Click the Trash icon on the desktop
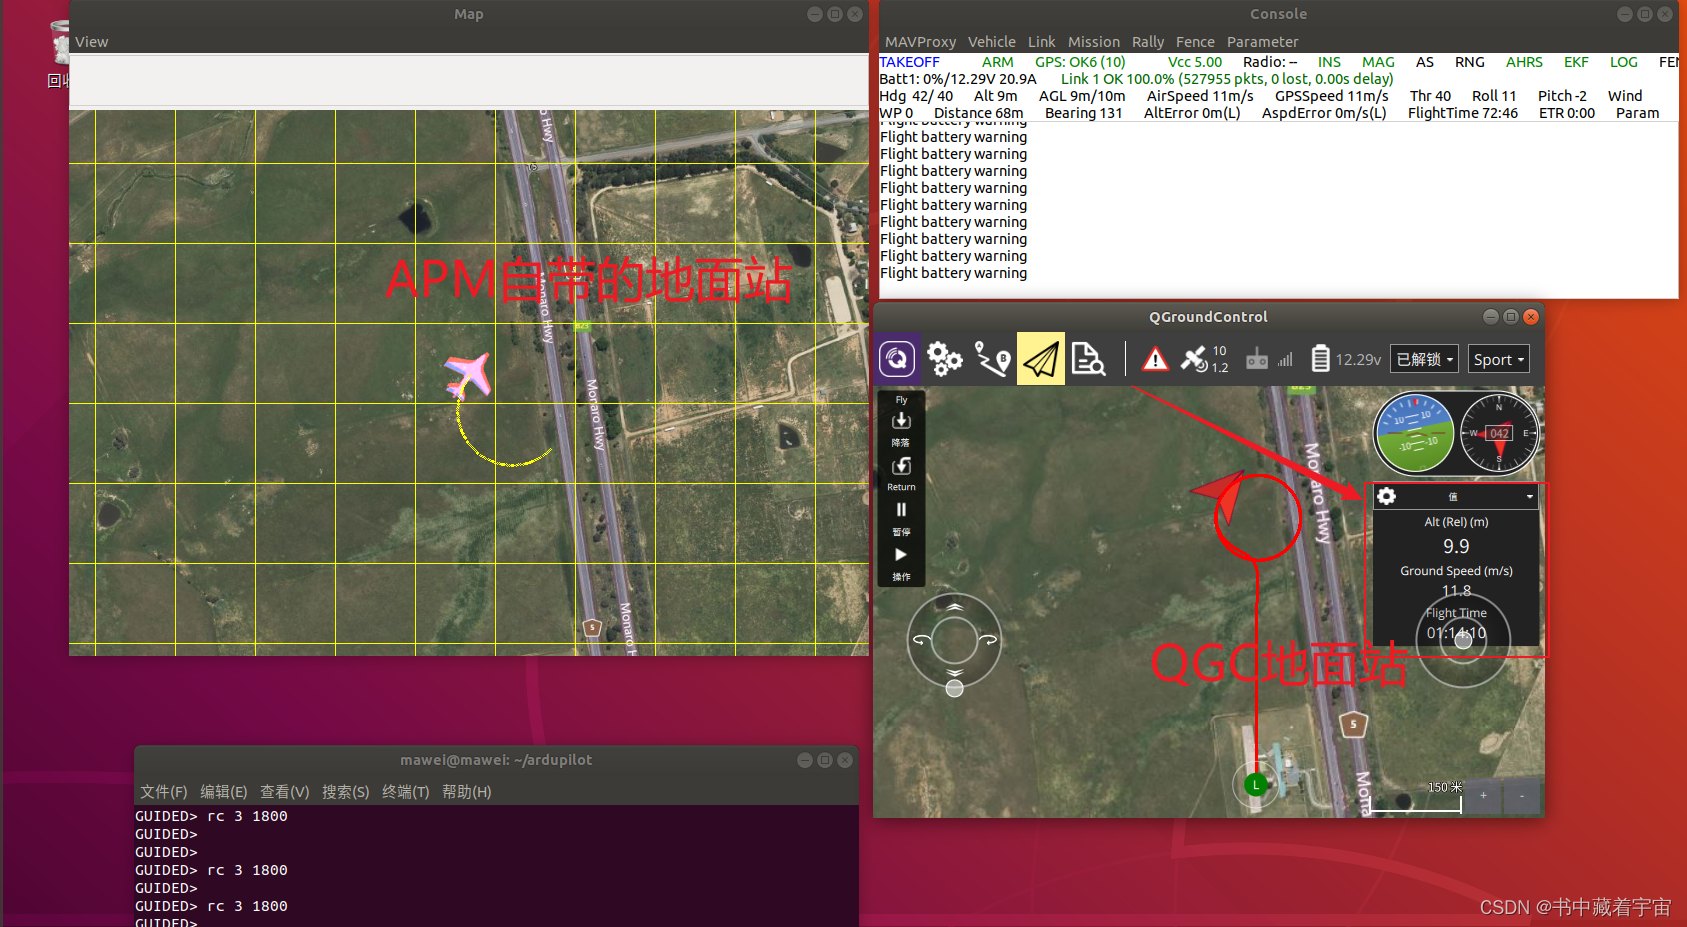Viewport: 1687px width, 927px height. pyautogui.click(x=60, y=44)
